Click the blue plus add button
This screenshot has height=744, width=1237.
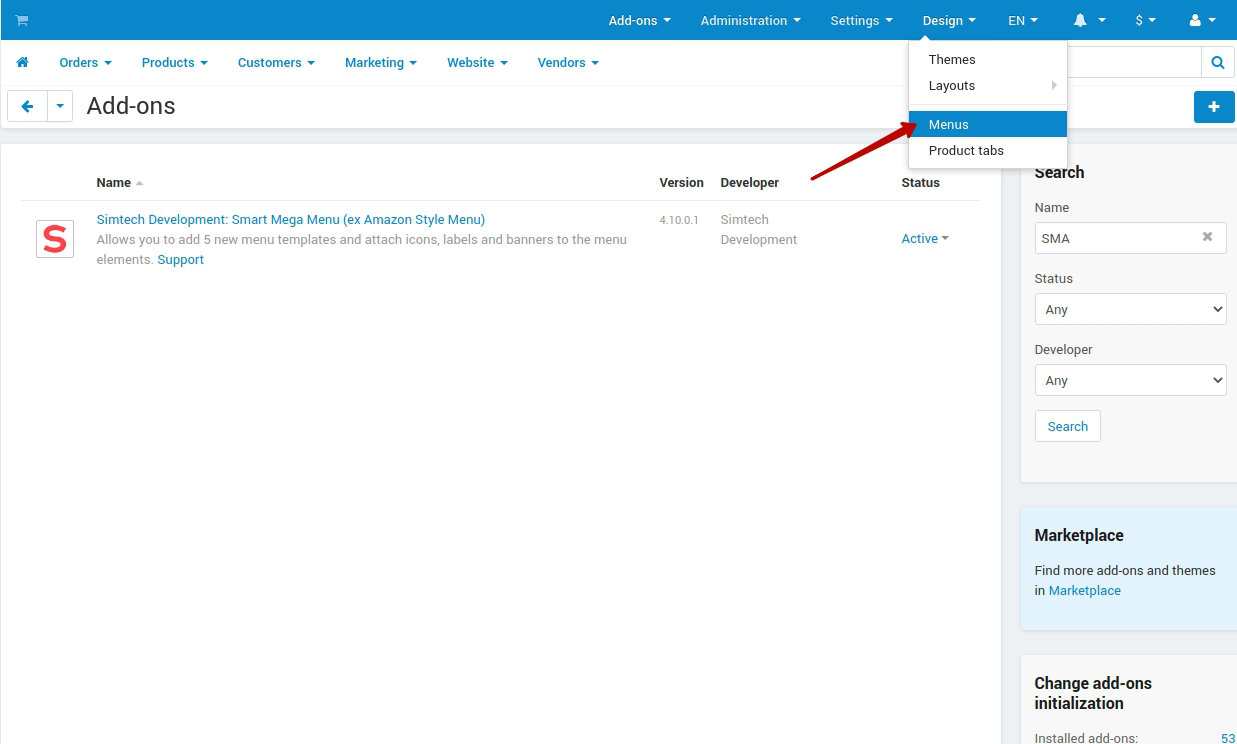pos(1214,106)
